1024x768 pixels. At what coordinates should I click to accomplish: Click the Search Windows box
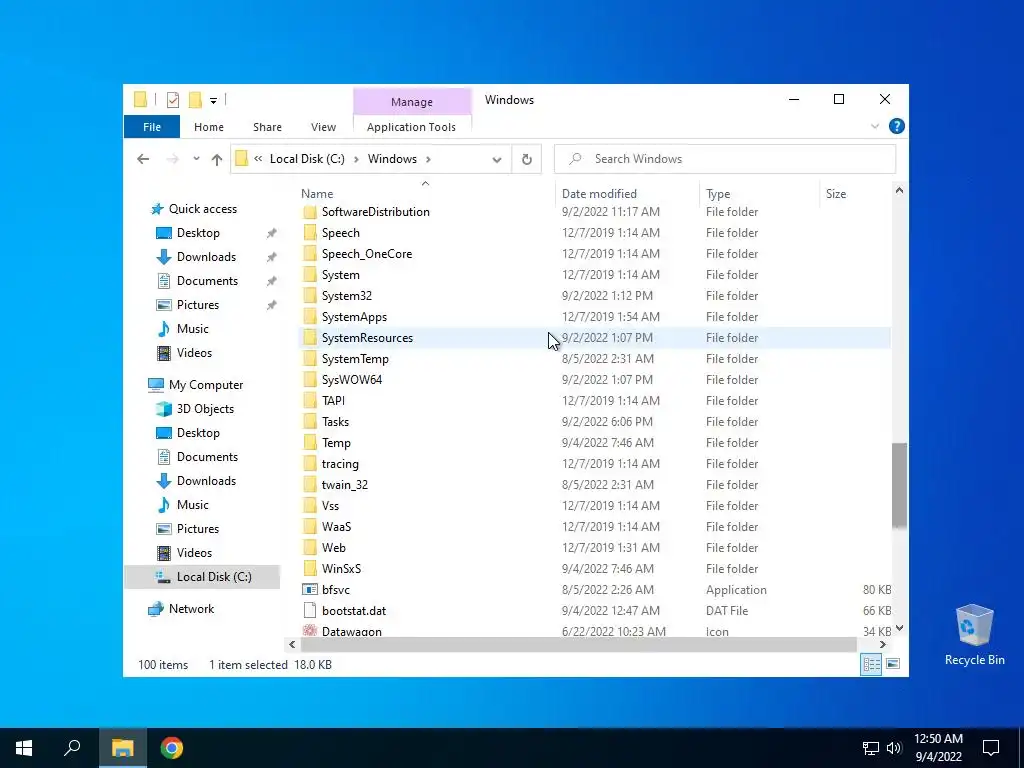[725, 159]
